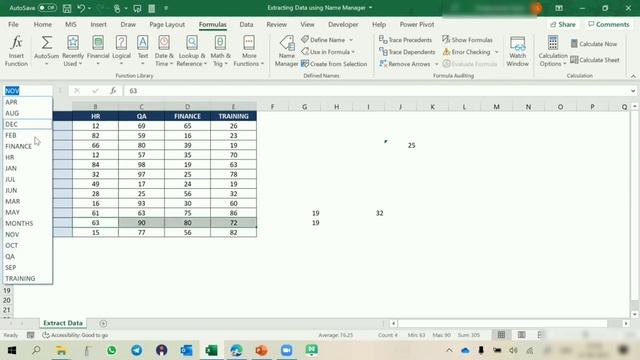The image size is (640, 360).
Task: Click Calculate Now
Action: [x=594, y=44]
